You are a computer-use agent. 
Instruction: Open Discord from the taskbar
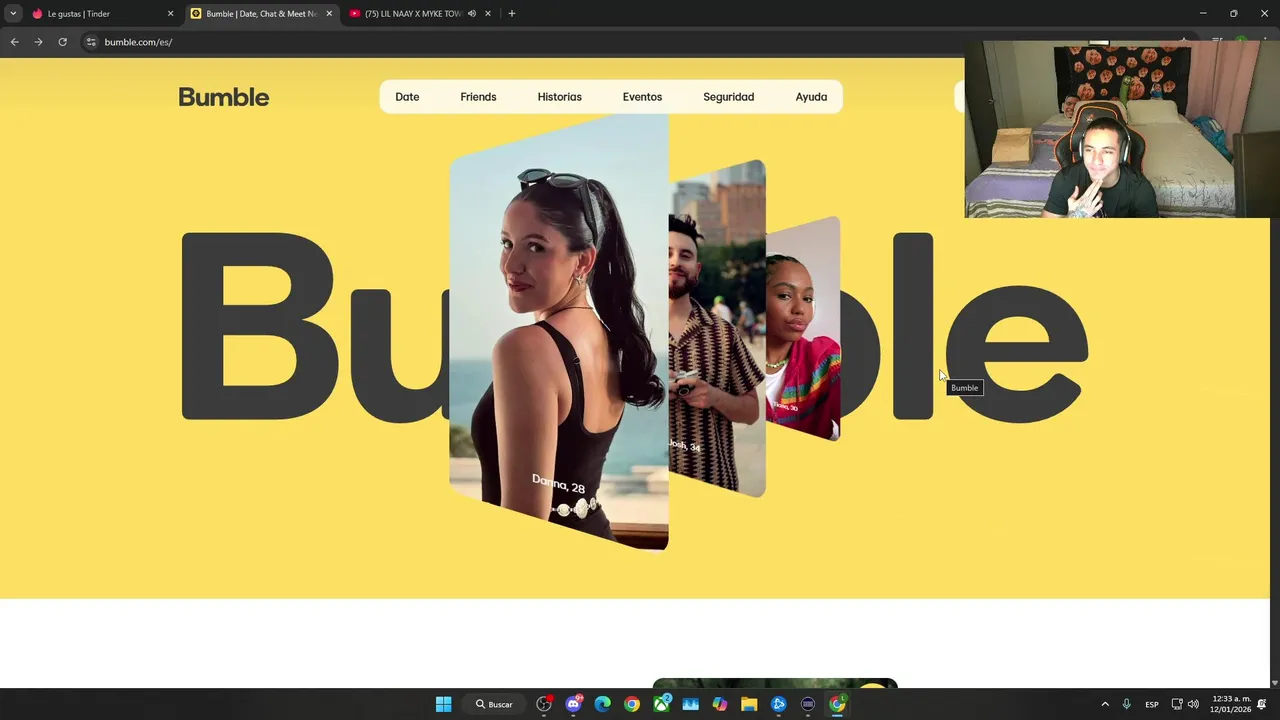[x=573, y=704]
